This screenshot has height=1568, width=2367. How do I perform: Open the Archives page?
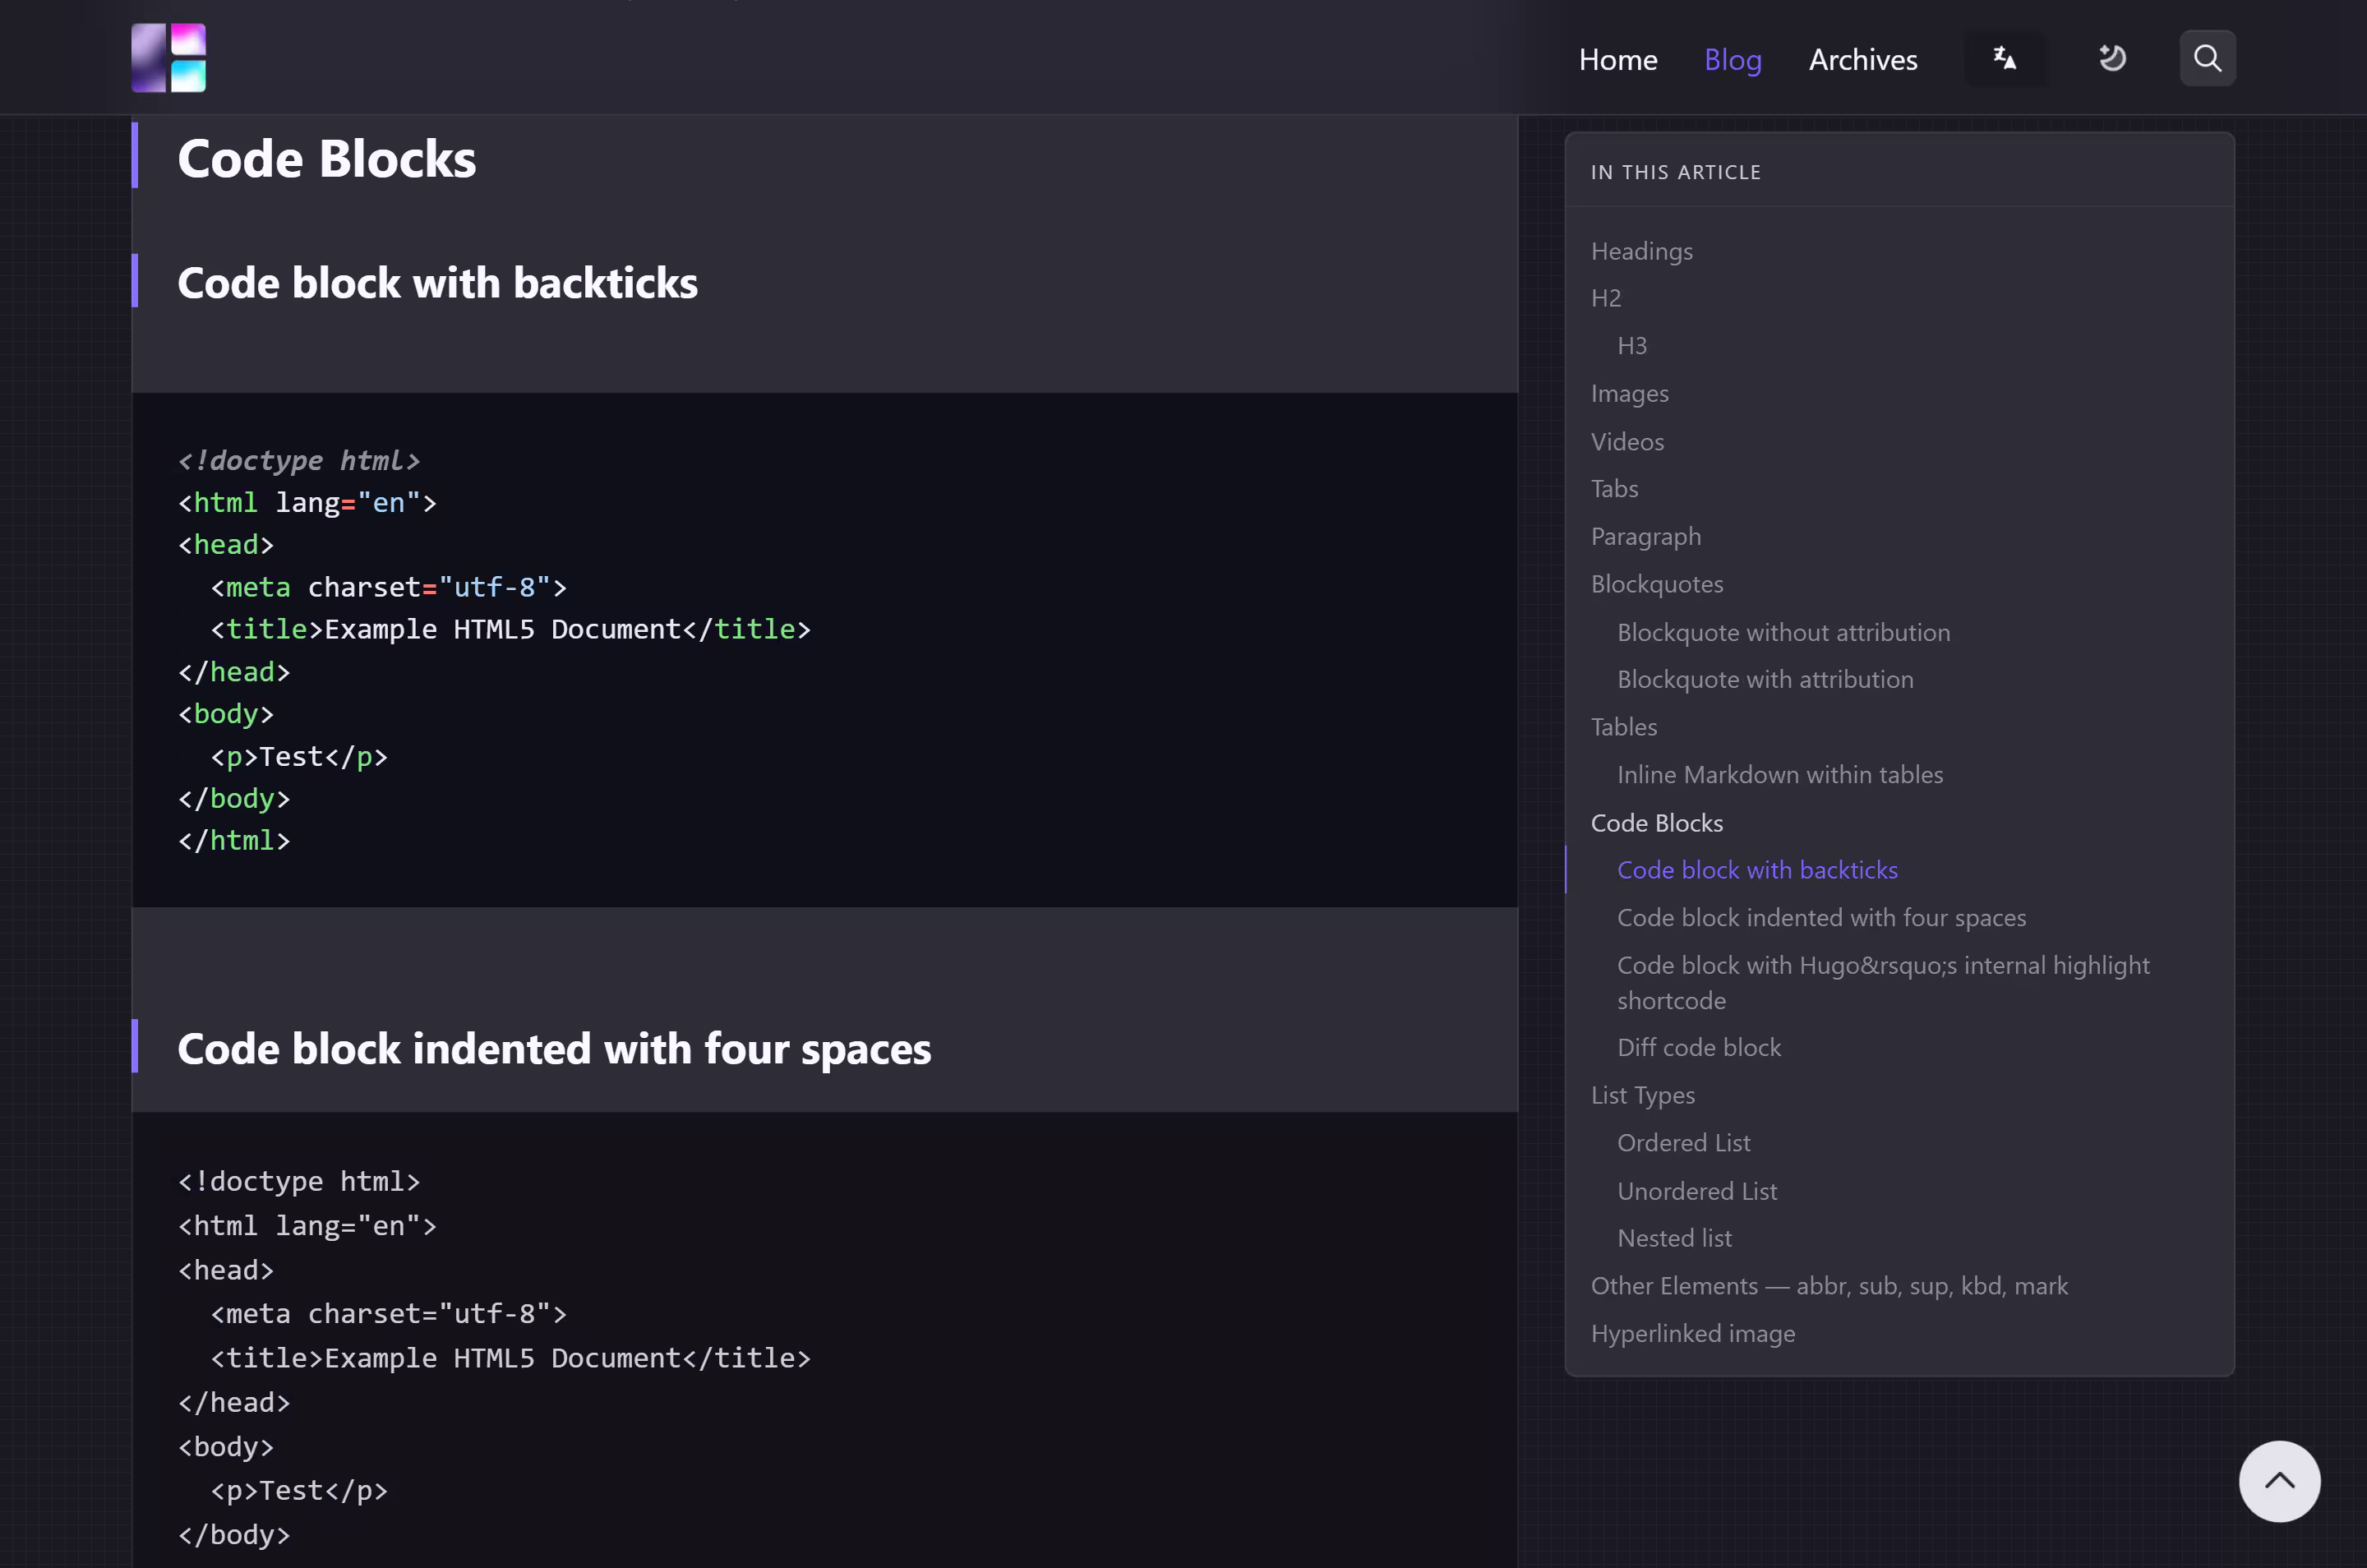tap(1862, 59)
